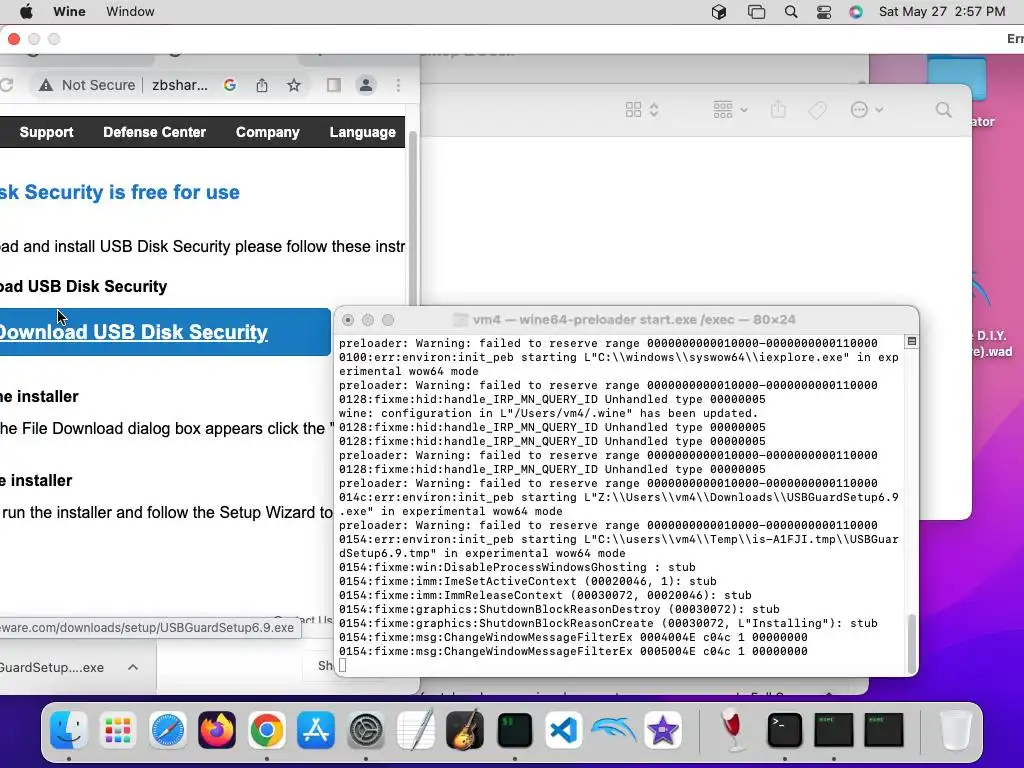Bookmark this page with the star icon

[294, 86]
